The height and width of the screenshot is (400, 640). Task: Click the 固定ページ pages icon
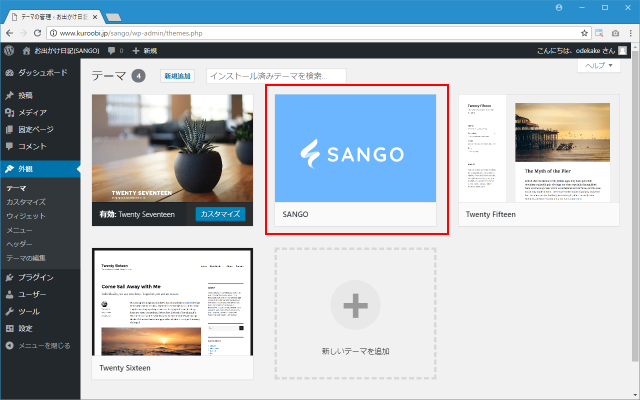9,129
